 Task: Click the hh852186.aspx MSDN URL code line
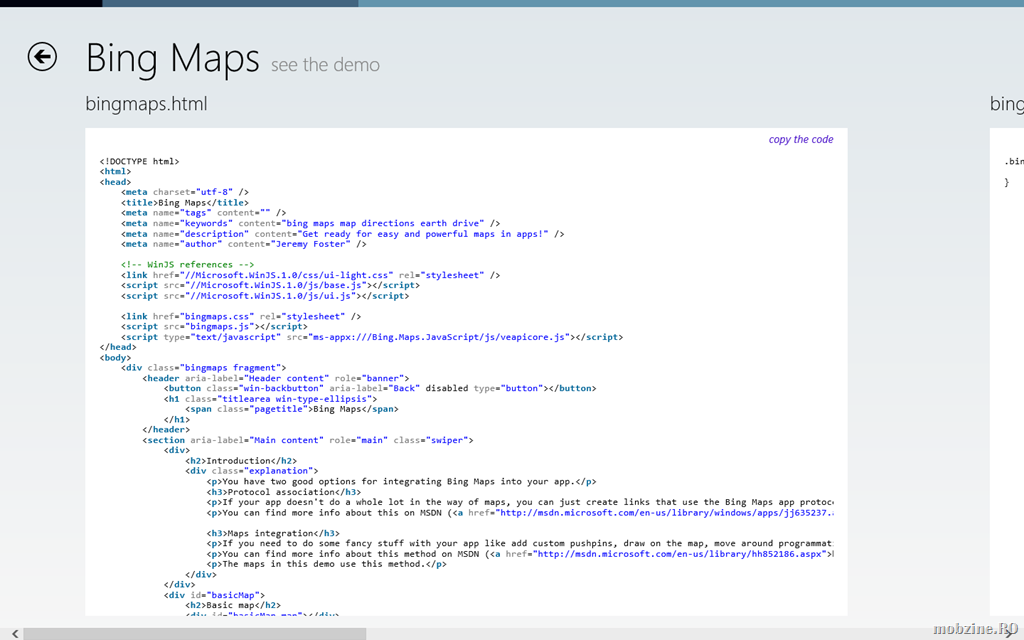[520, 554]
